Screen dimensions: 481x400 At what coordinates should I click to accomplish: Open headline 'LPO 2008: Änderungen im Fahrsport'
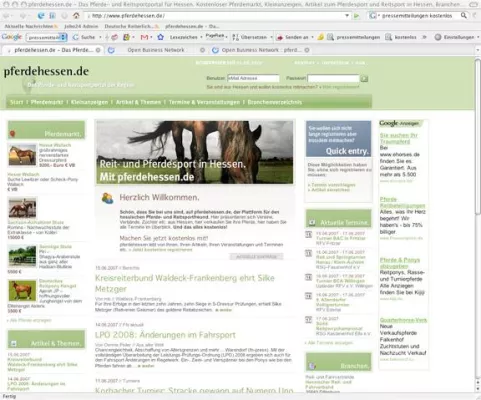[x=165, y=335]
